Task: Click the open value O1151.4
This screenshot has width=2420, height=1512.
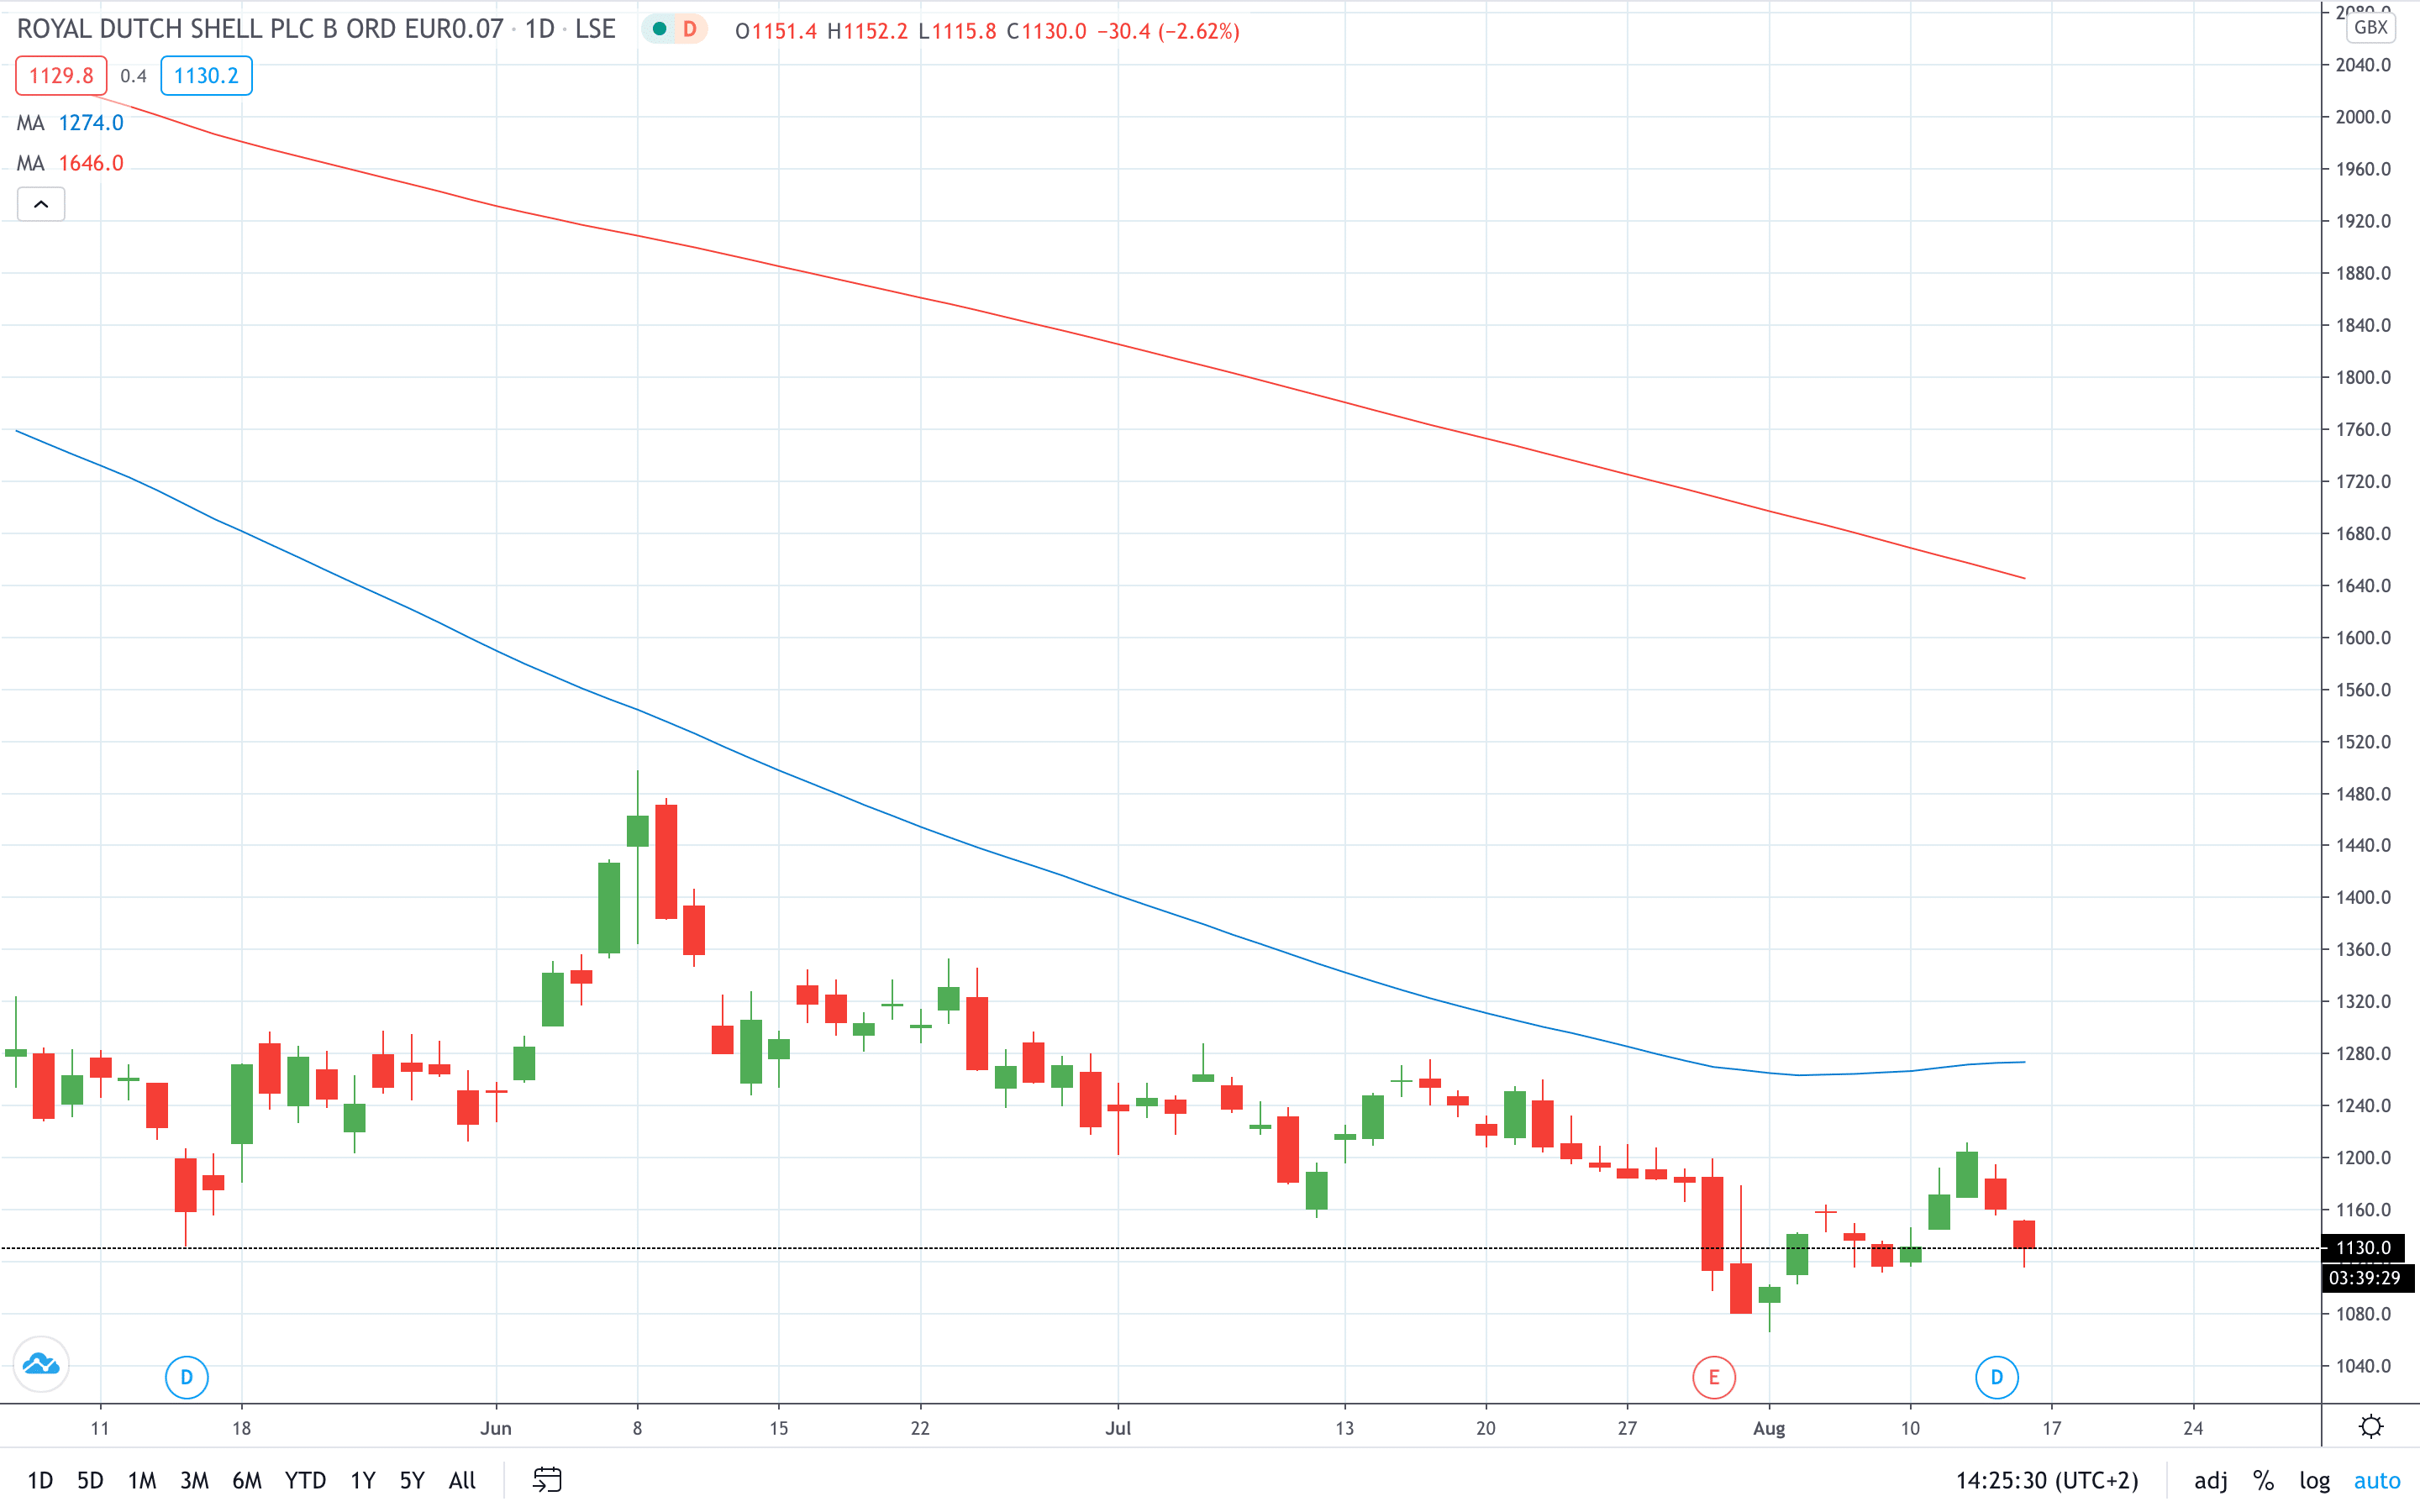Action: click(x=775, y=31)
